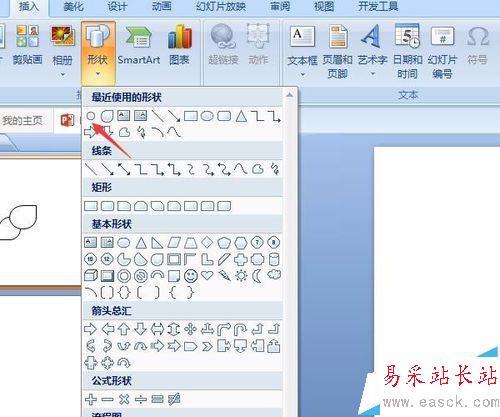Choose the minus sign under 公式形状

pyautogui.click(x=107, y=399)
